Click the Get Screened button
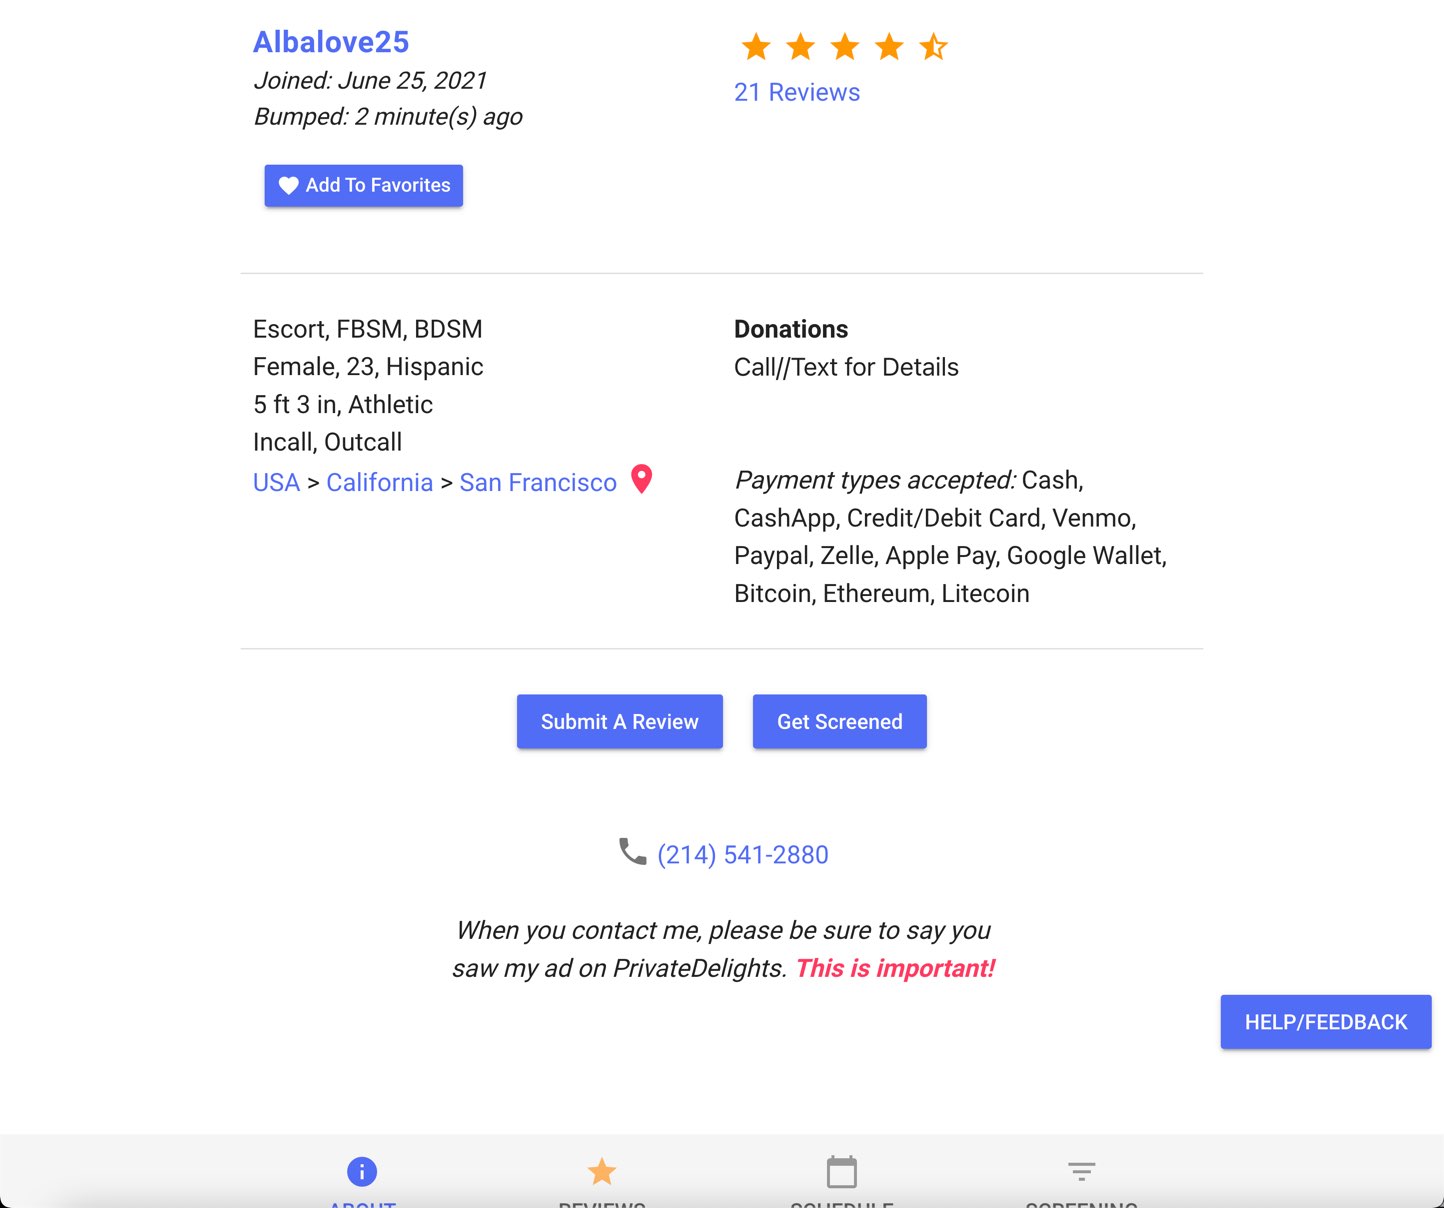1444x1208 pixels. 840,722
